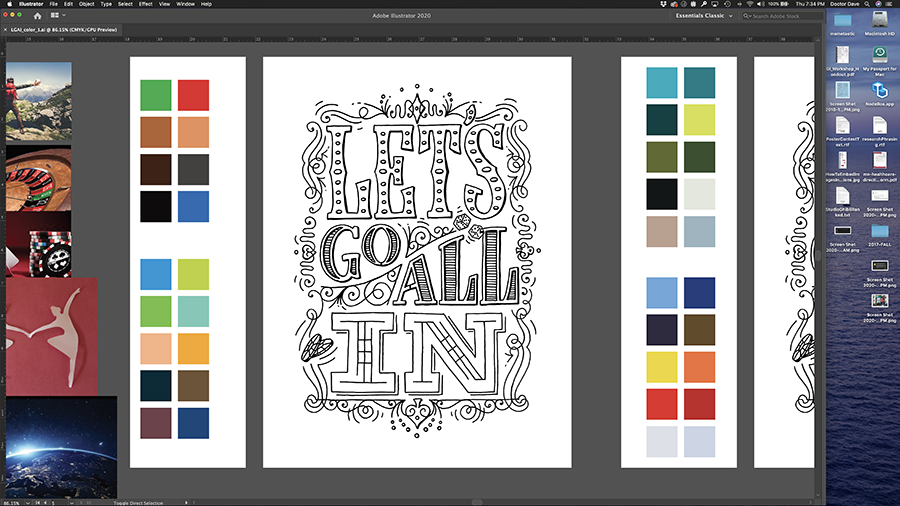This screenshot has height=506, width=900.
Task: Click the Doctor Dave user name in menu bar
Action: (x=845, y=3)
